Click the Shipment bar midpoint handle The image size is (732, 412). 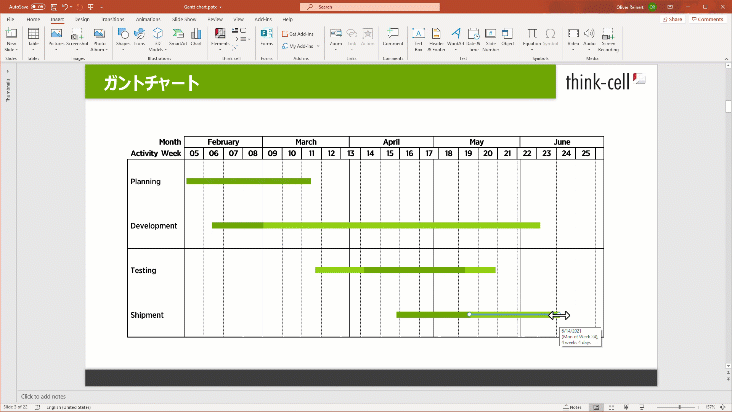(469, 314)
